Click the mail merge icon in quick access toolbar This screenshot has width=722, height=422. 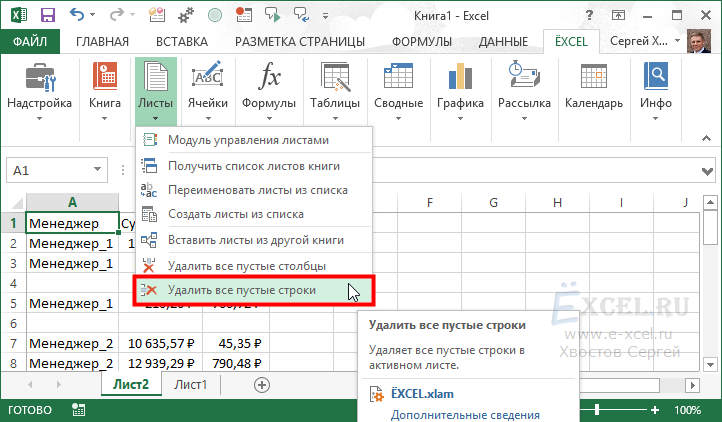point(157,15)
